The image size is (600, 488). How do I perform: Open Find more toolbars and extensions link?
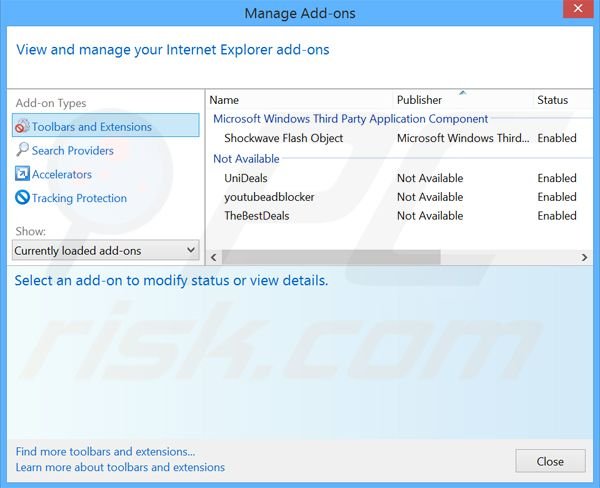point(105,452)
